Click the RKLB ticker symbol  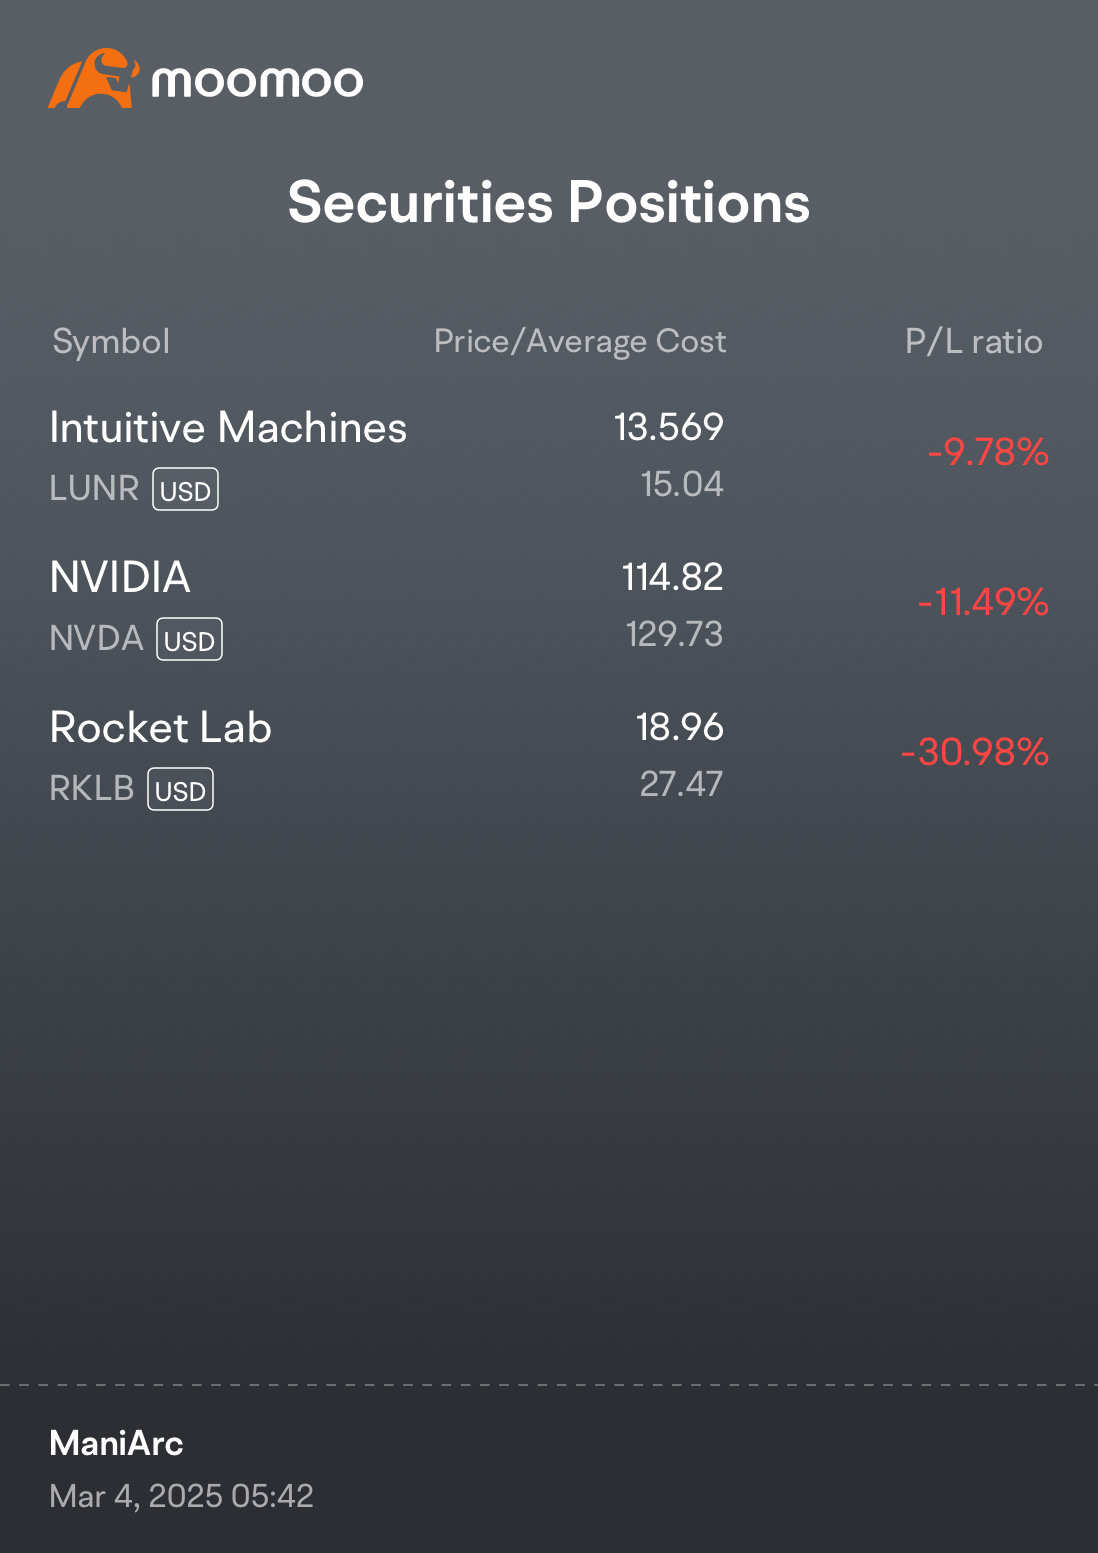pos(92,788)
